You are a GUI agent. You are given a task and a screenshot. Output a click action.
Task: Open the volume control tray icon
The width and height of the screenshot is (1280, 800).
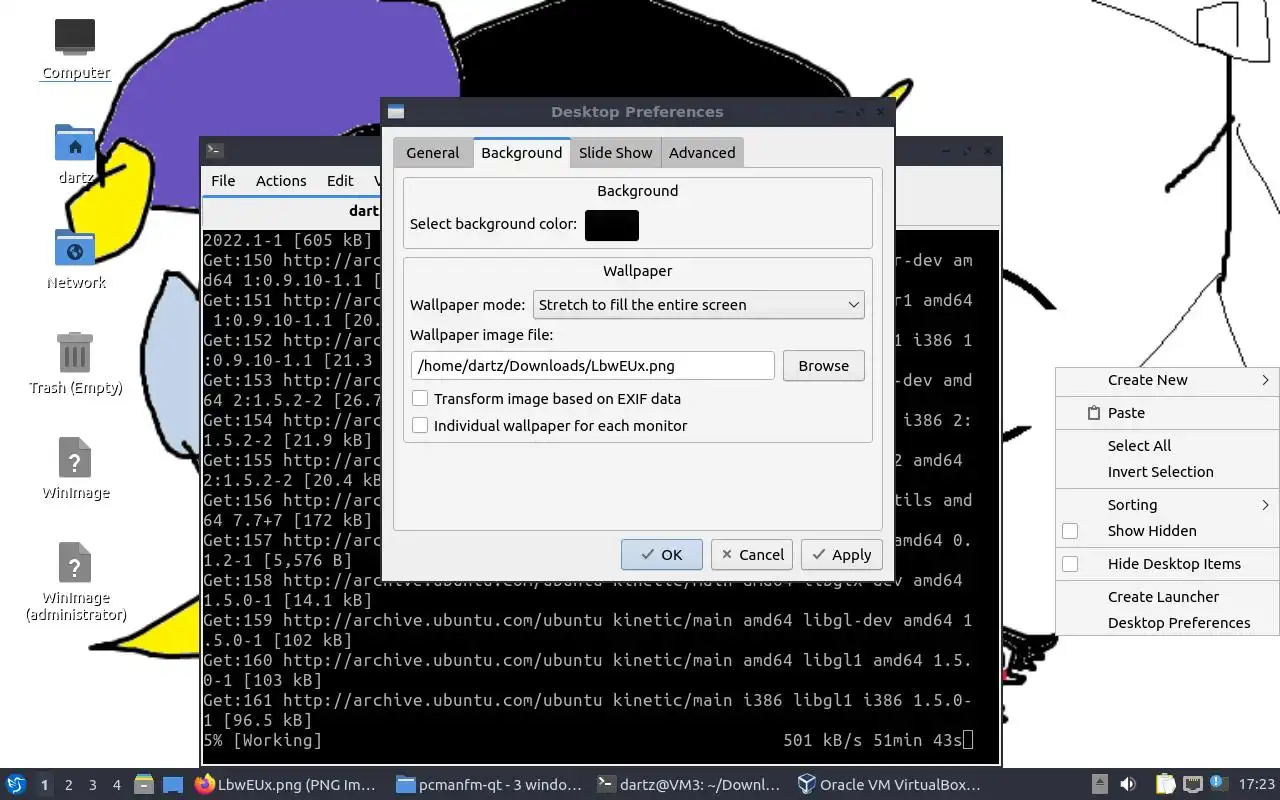click(x=1128, y=785)
